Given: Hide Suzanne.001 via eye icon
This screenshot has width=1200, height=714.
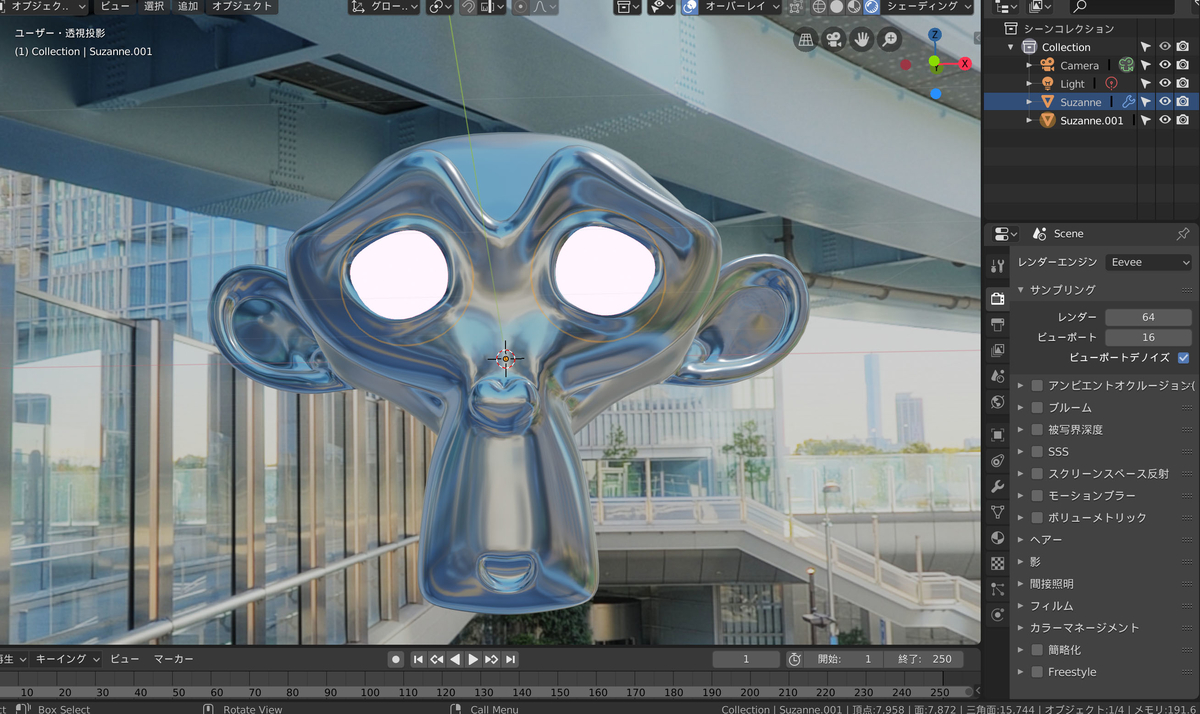Looking at the screenshot, I should [1165, 120].
